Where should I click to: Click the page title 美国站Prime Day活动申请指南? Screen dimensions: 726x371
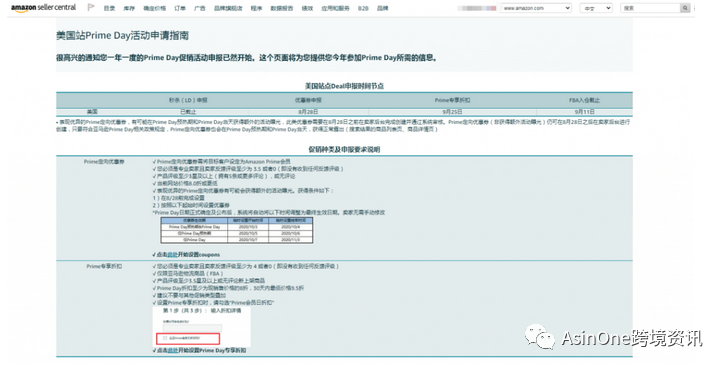122,36
